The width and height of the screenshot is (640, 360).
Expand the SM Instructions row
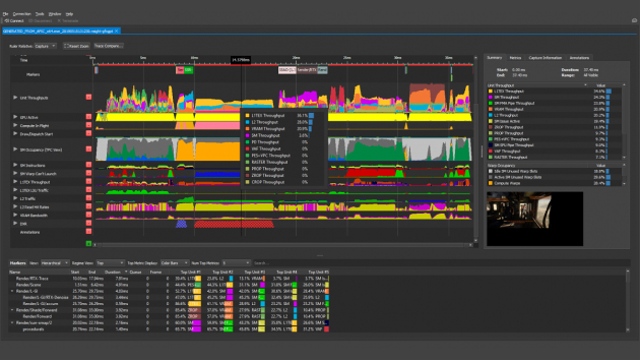pos(15,165)
